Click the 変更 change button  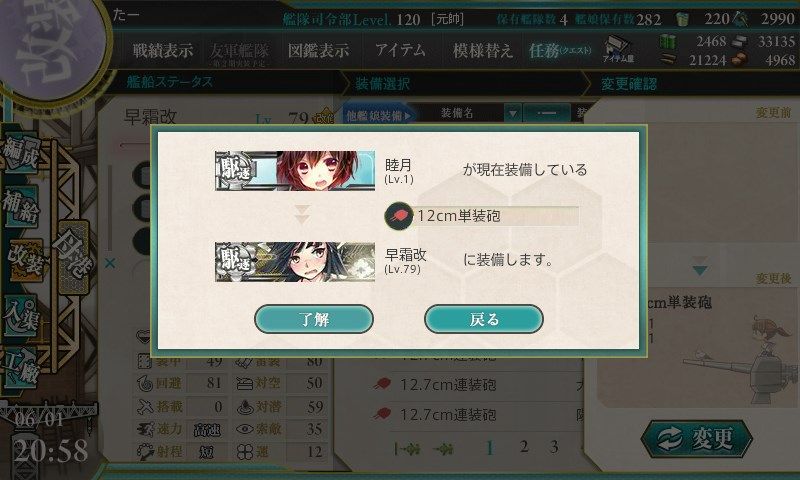click(x=697, y=439)
